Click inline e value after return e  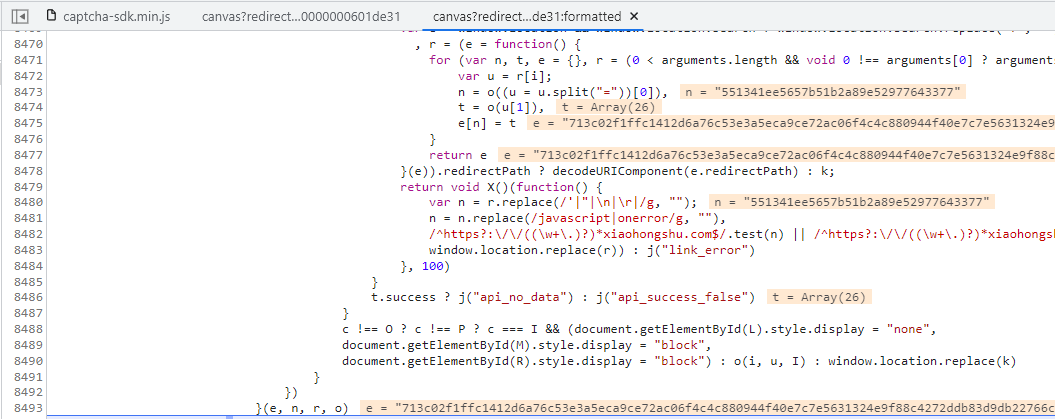pos(776,155)
